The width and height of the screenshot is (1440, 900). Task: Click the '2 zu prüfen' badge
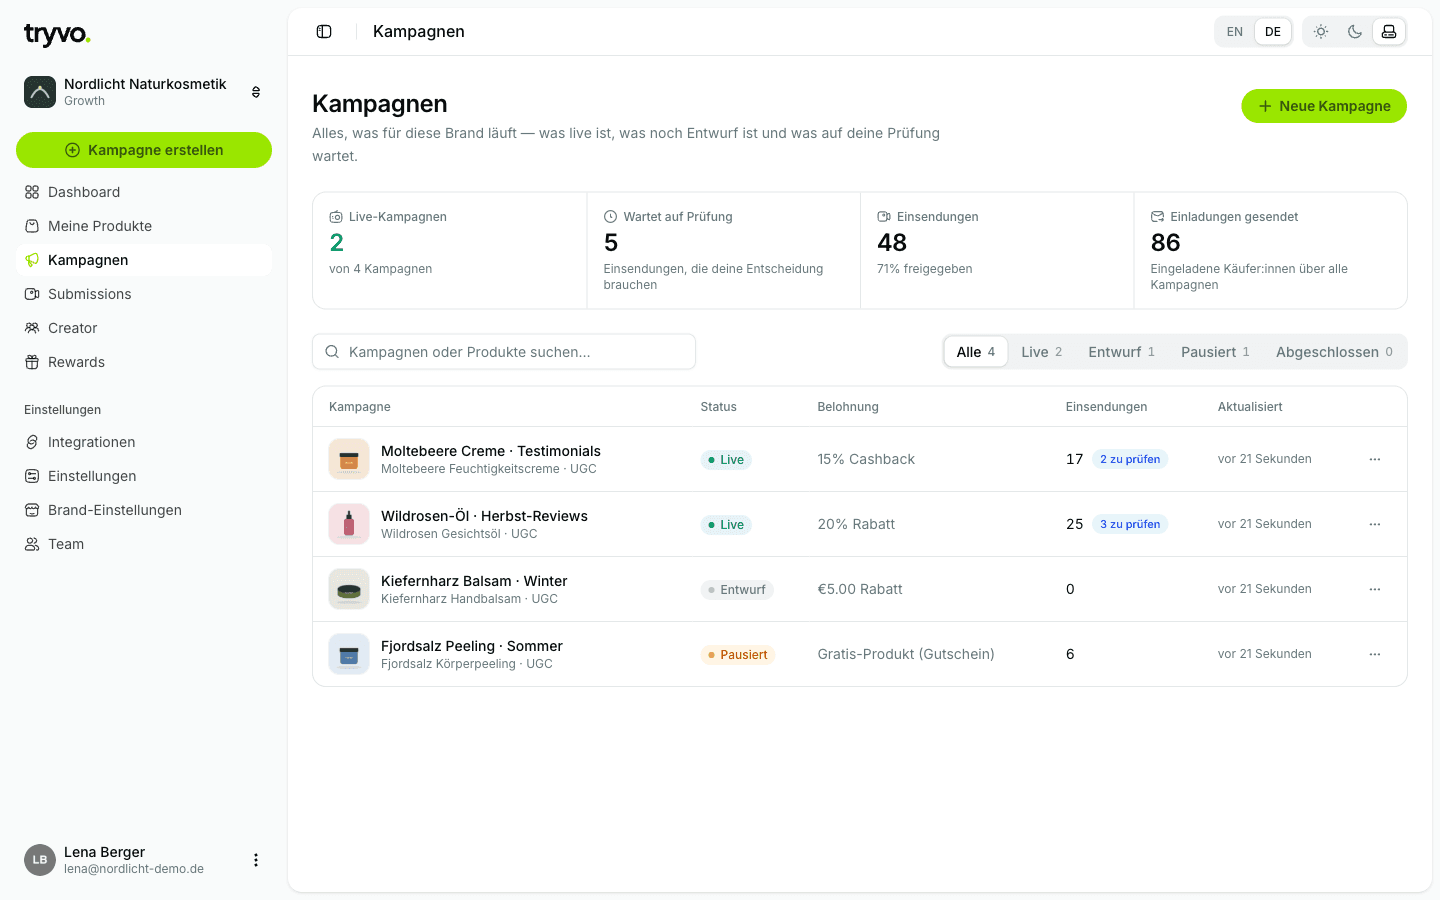(1130, 459)
